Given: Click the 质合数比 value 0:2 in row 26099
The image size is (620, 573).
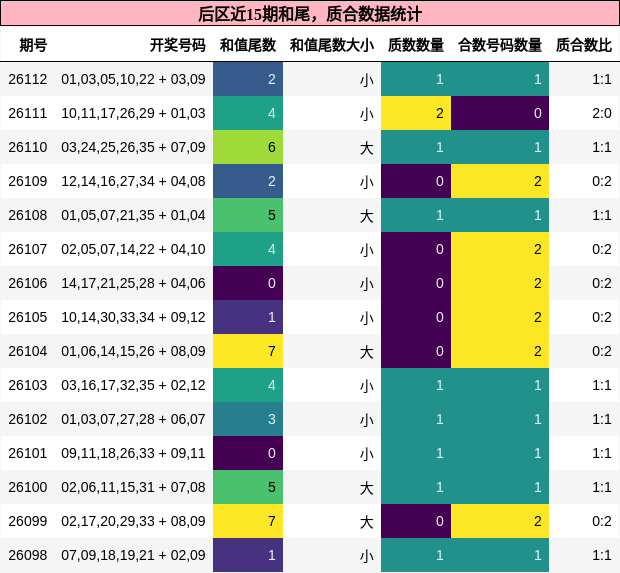Looking at the screenshot, I should pos(602,521).
